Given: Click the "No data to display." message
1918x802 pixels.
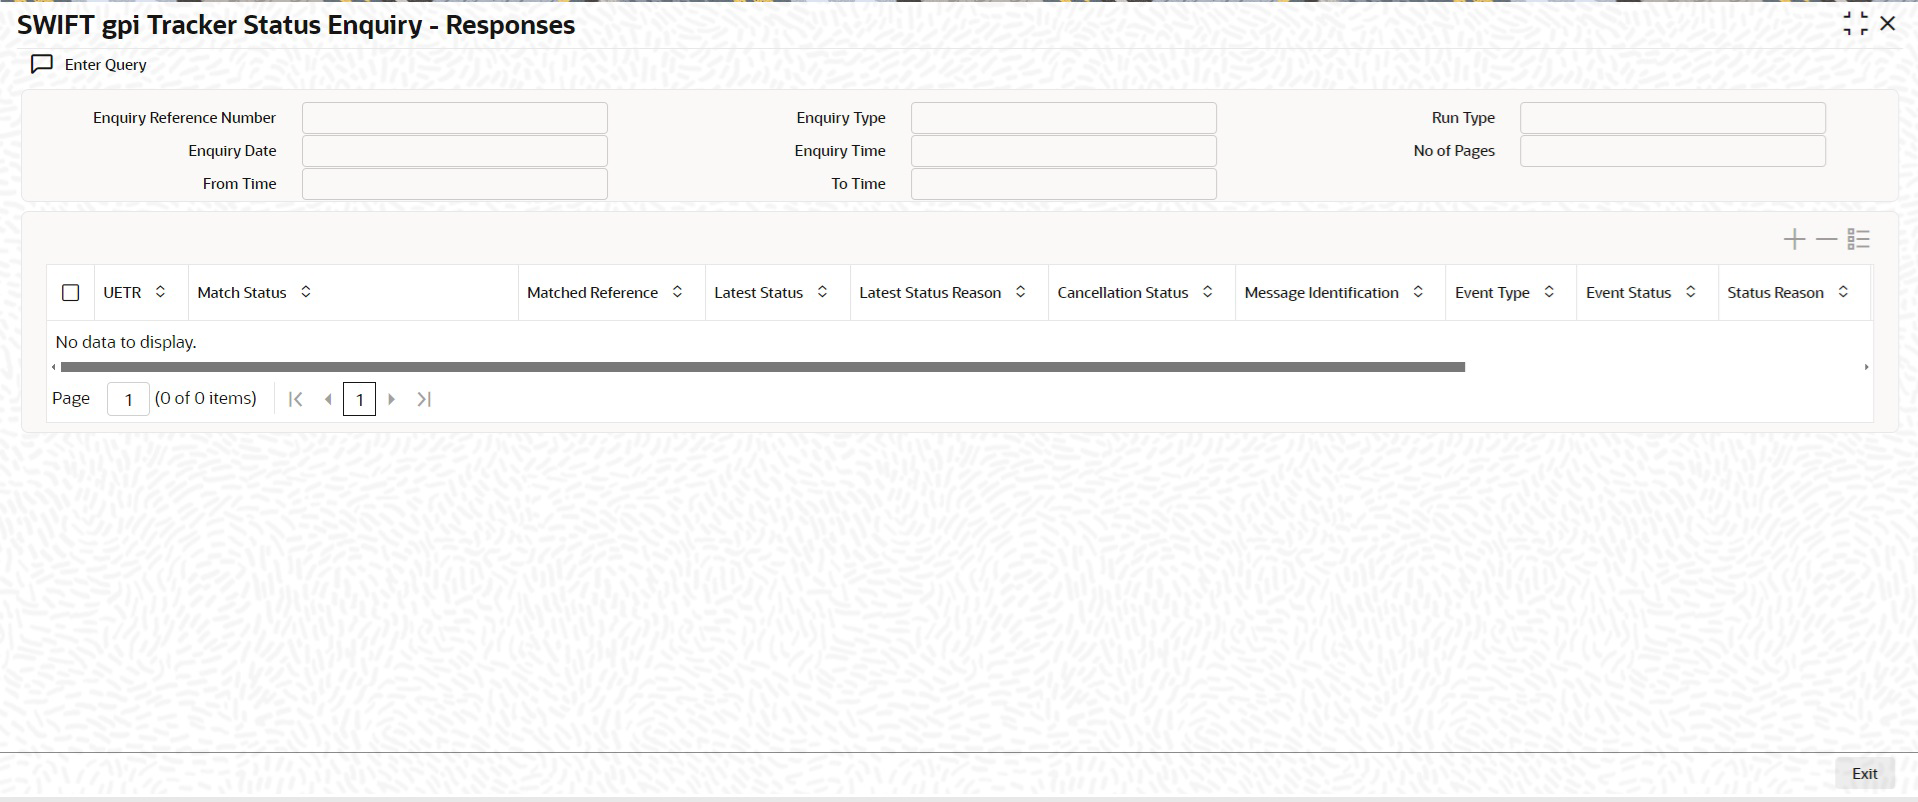Looking at the screenshot, I should 126,342.
